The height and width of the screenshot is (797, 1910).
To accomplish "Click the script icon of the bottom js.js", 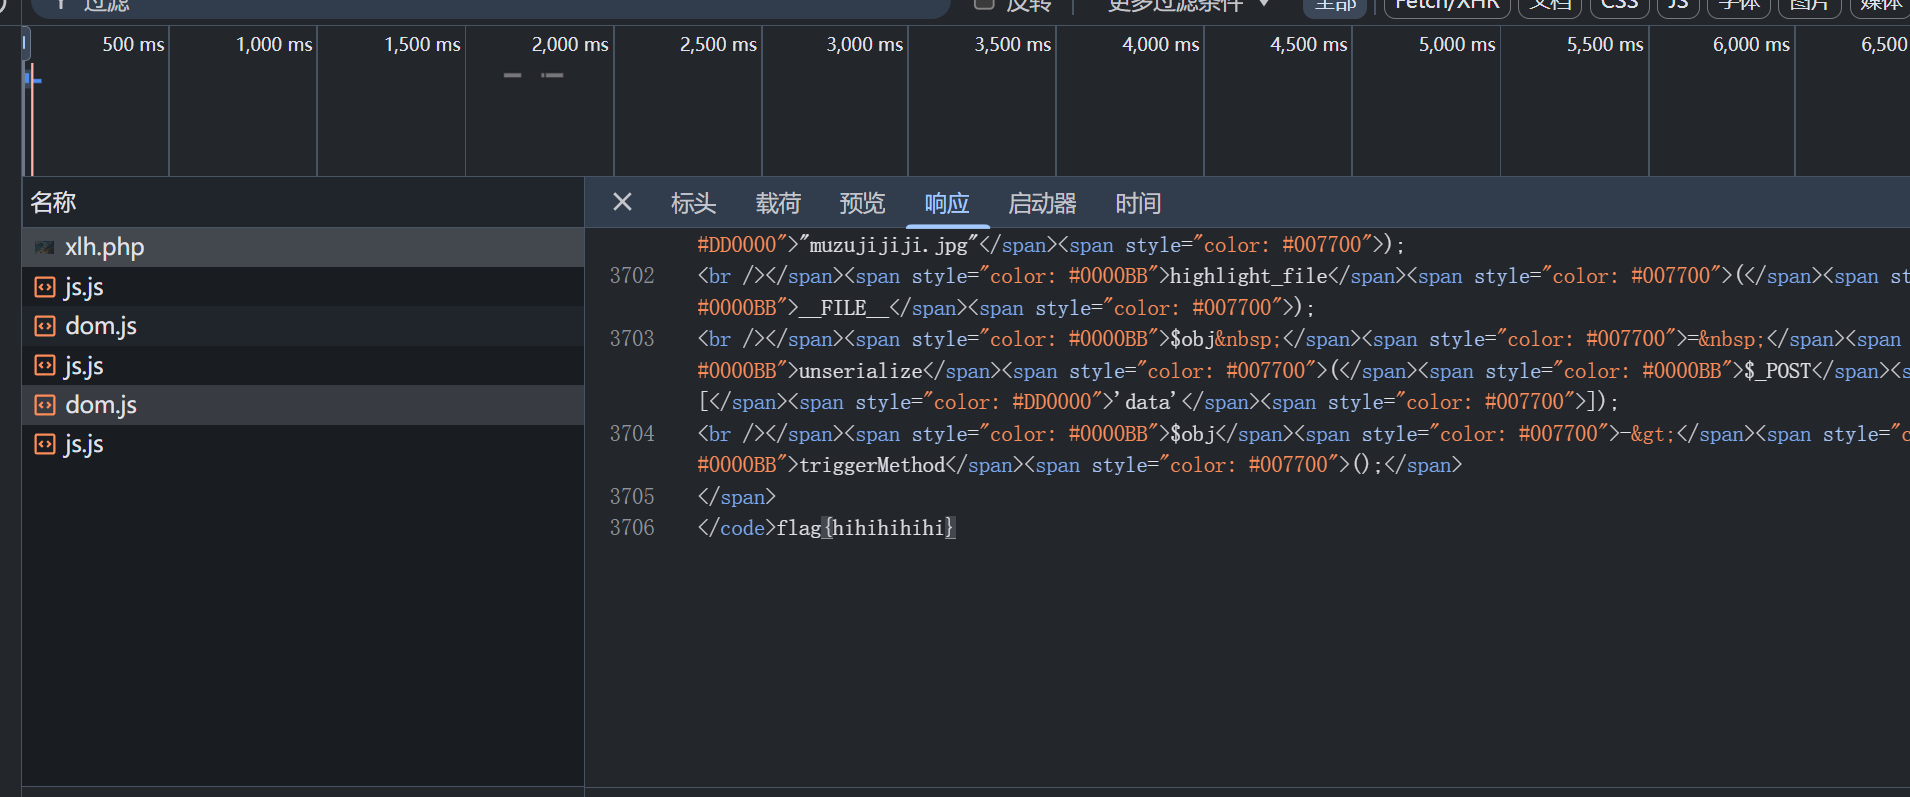I will [x=44, y=444].
